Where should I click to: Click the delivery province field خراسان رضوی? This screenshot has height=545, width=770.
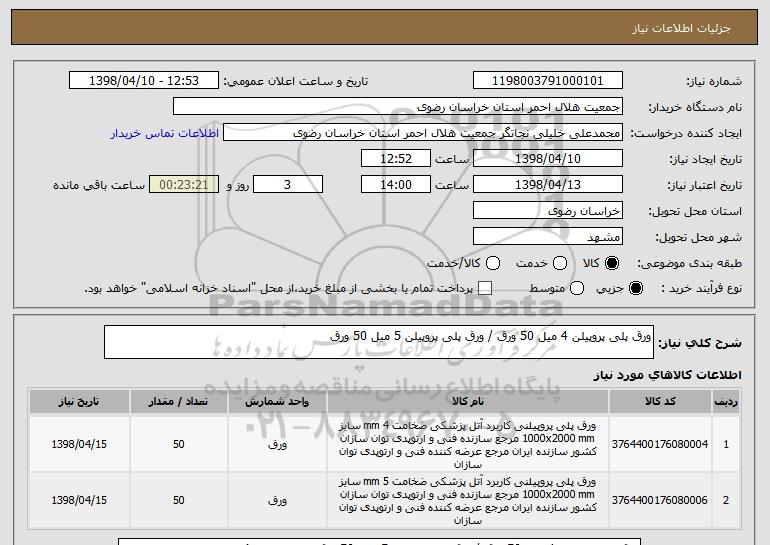tap(548, 211)
